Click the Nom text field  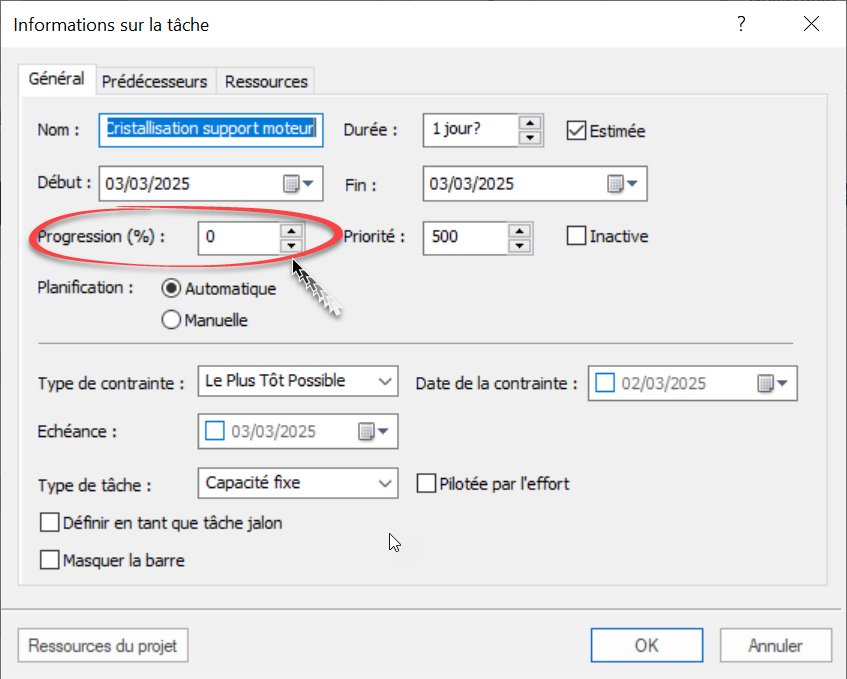212,130
